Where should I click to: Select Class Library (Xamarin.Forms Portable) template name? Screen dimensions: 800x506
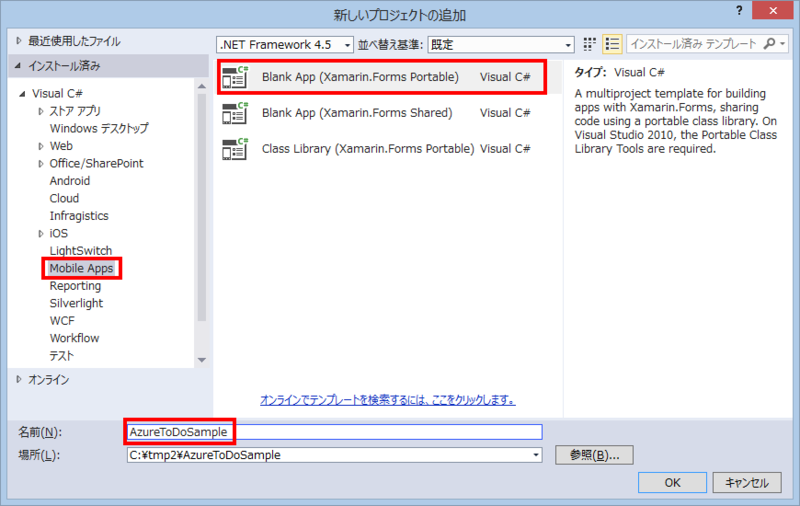pos(368,148)
